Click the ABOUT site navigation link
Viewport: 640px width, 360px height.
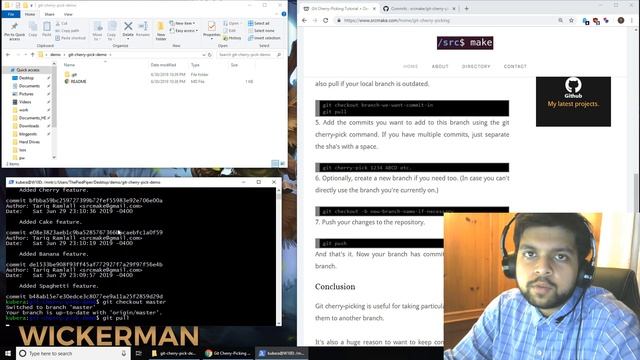pyautogui.click(x=440, y=66)
